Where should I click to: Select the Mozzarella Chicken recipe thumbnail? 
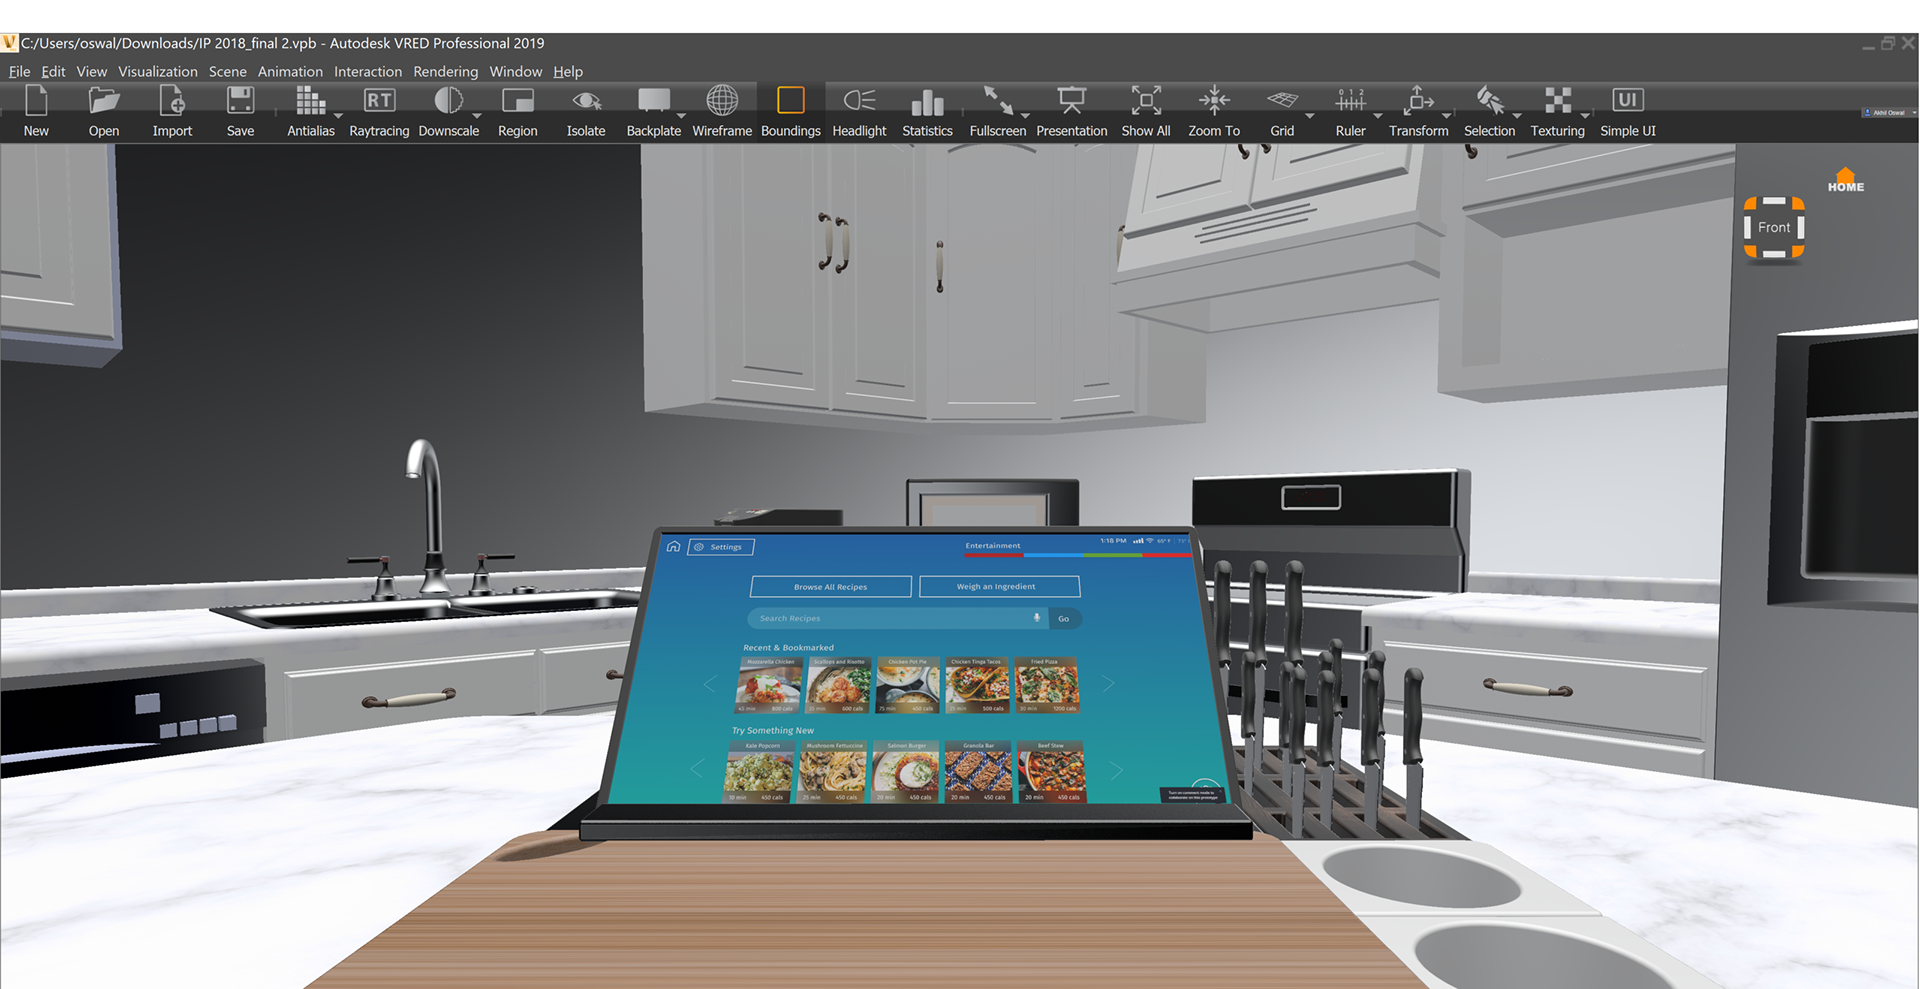(769, 685)
